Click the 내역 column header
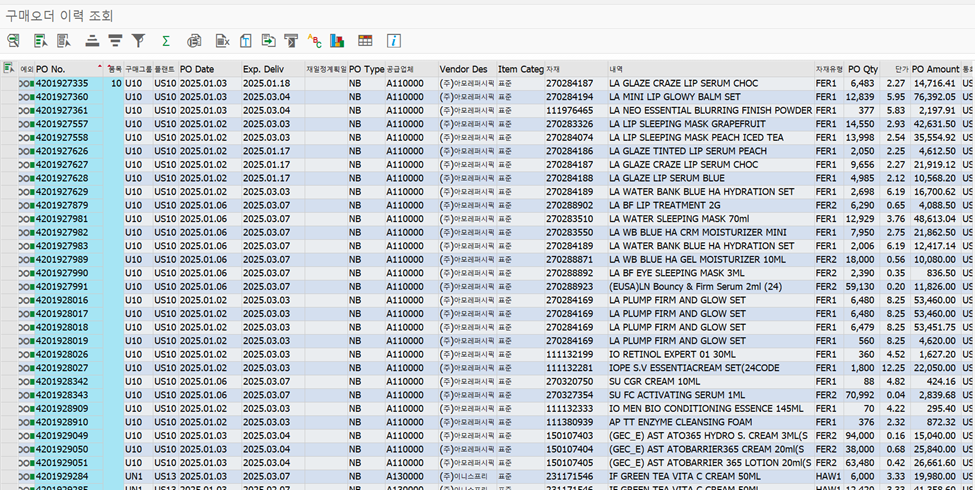The image size is (975, 490). (x=711, y=69)
